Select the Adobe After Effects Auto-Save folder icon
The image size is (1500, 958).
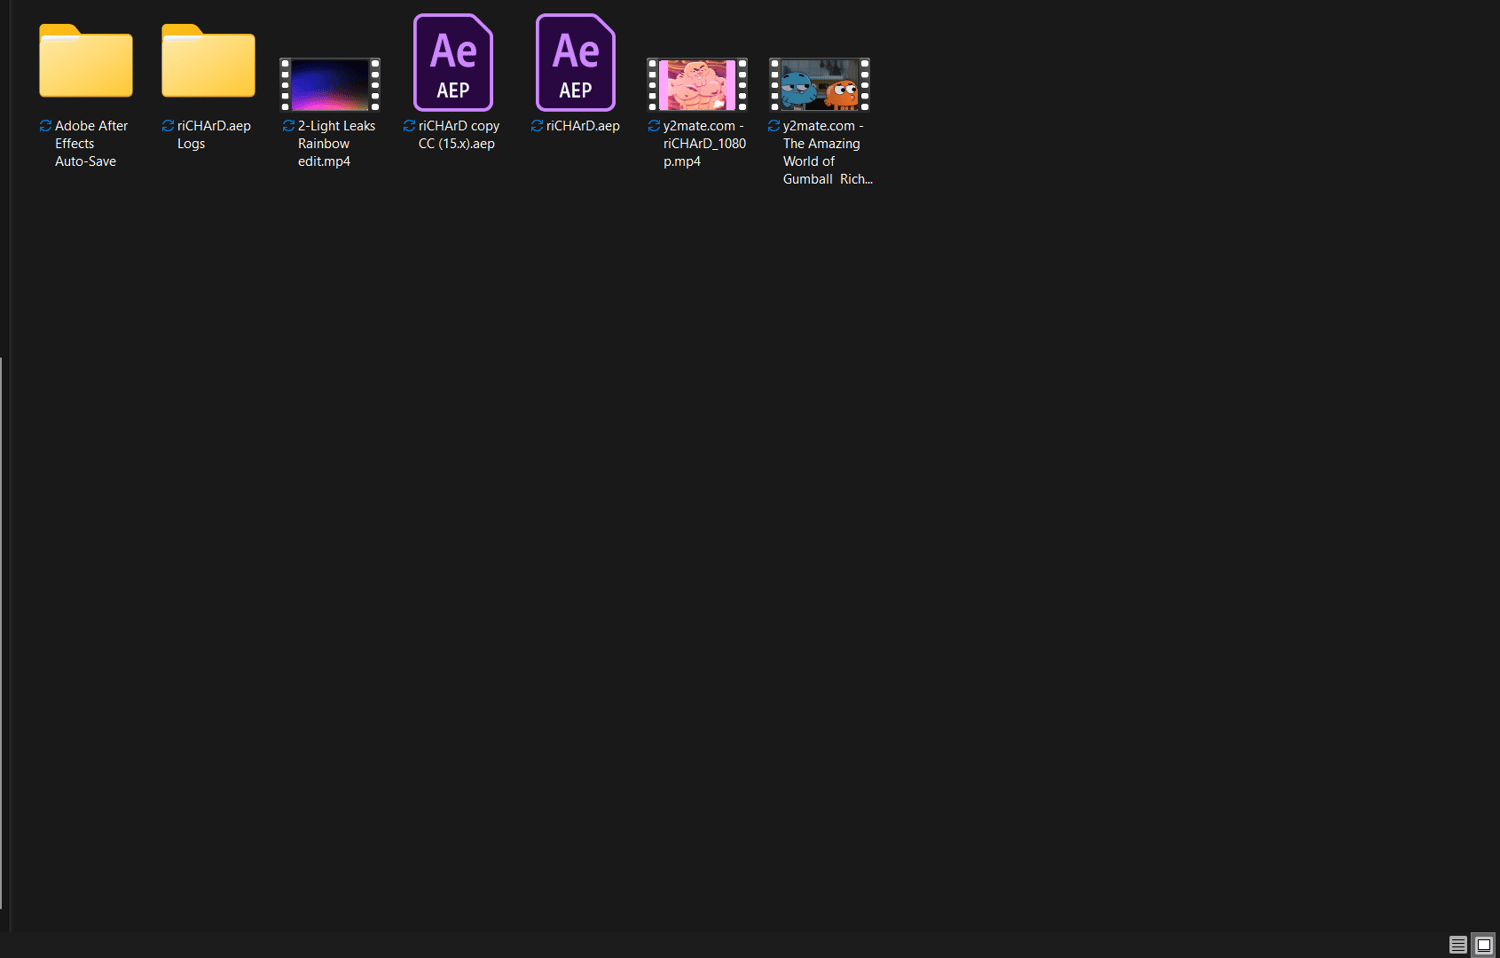tap(86, 61)
